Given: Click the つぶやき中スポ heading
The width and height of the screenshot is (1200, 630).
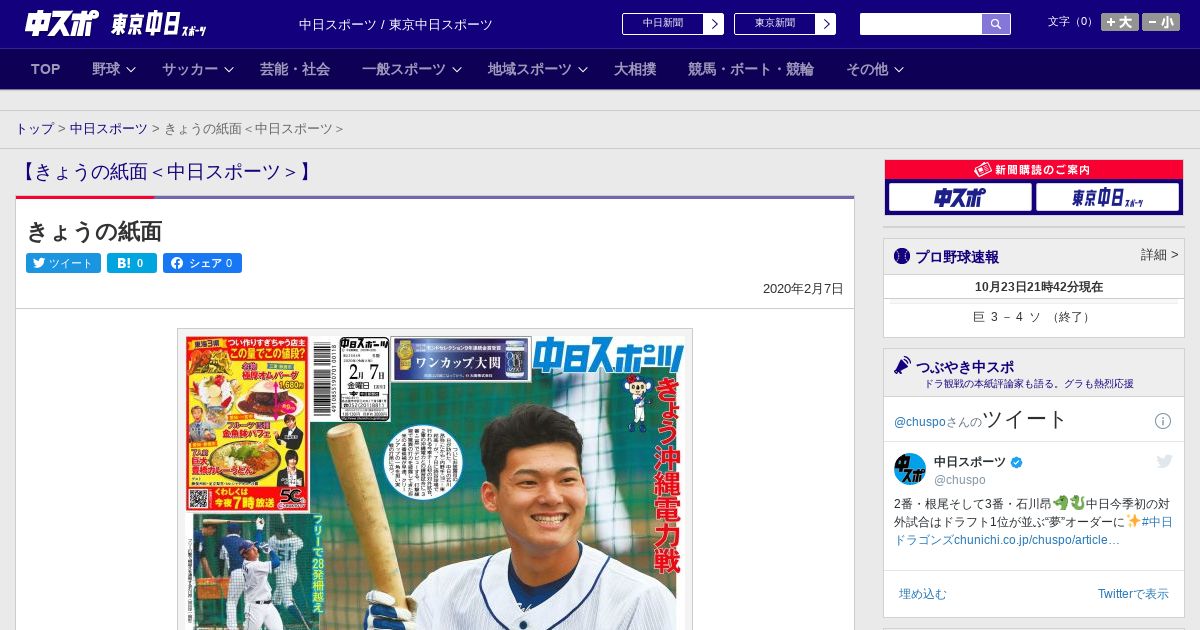Looking at the screenshot, I should [964, 366].
